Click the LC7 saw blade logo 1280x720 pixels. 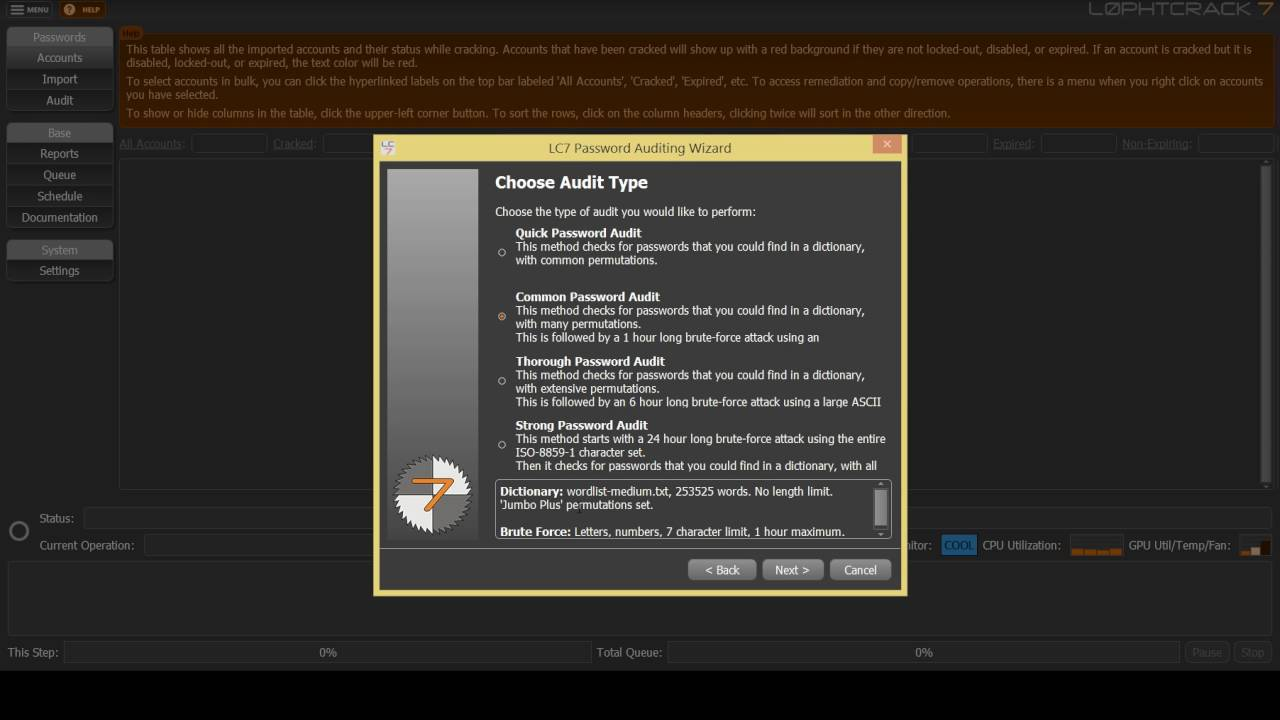pos(432,494)
